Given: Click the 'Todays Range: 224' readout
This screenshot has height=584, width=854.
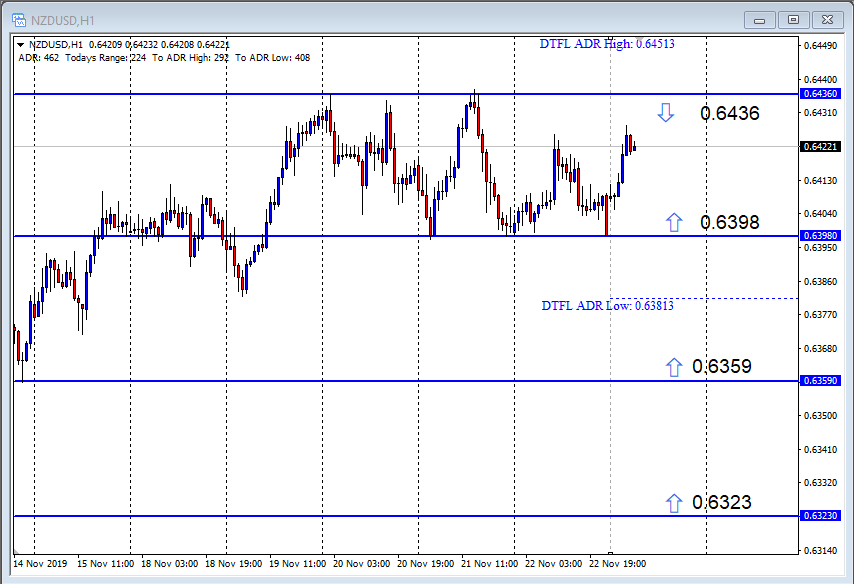Looking at the screenshot, I should point(106,58).
